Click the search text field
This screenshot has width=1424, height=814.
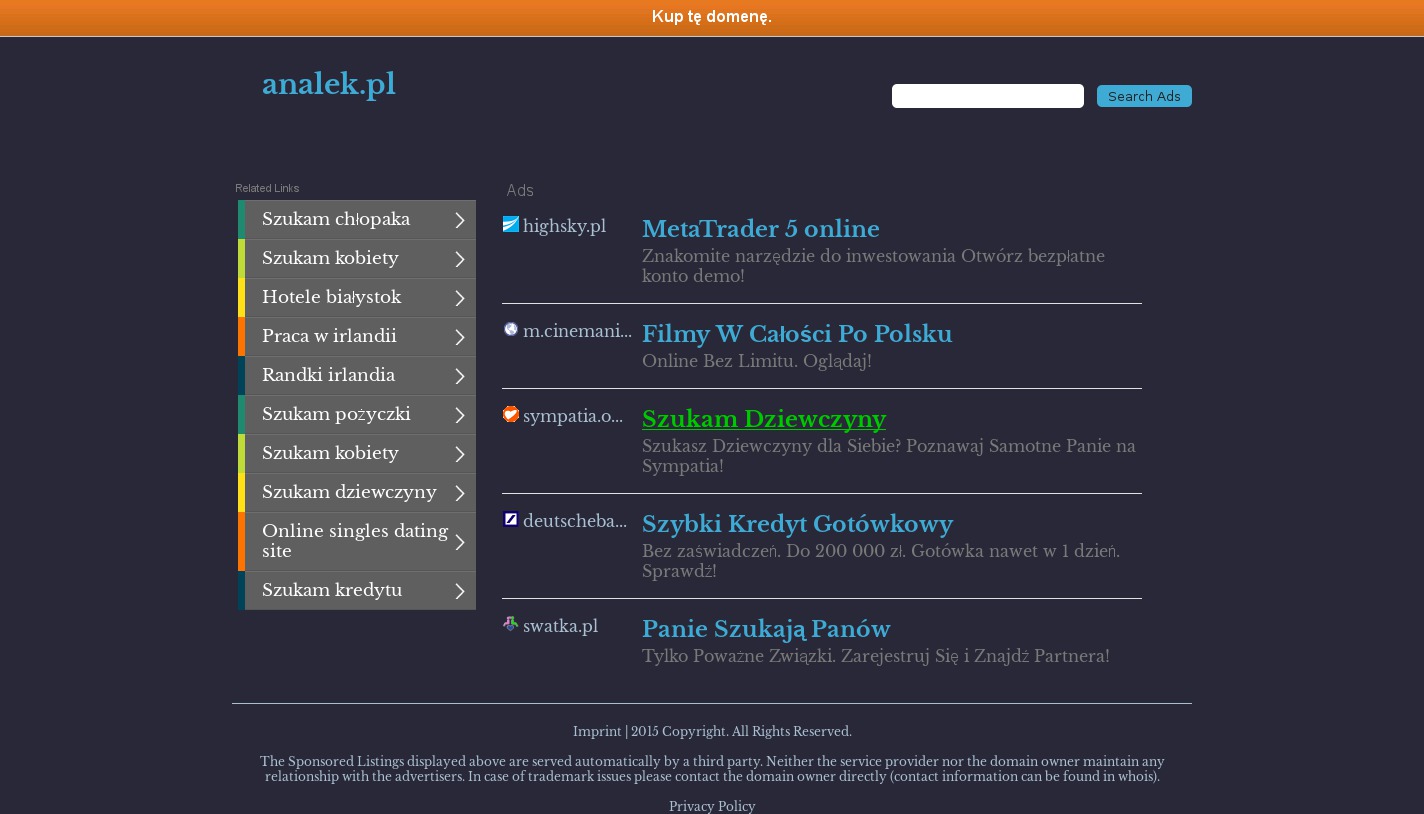987,96
